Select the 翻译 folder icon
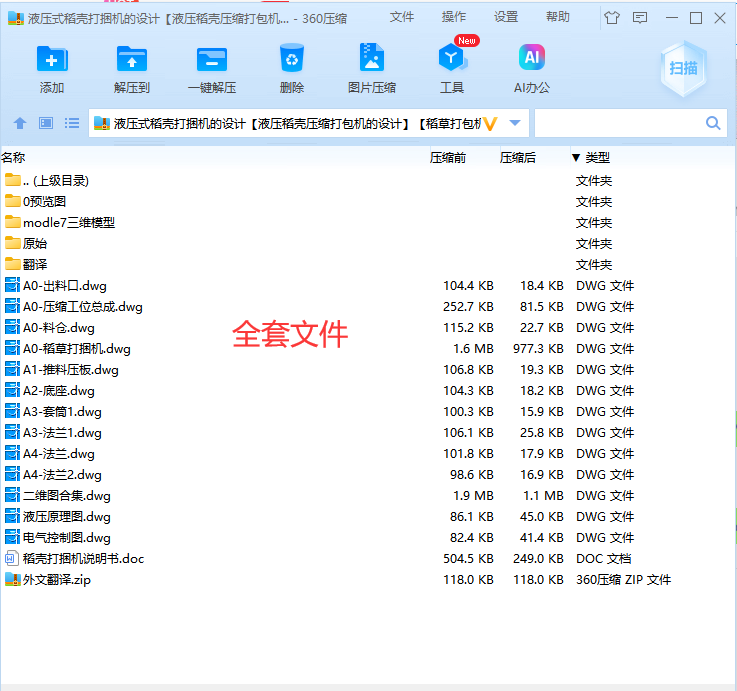The image size is (737, 691). pos(13,264)
